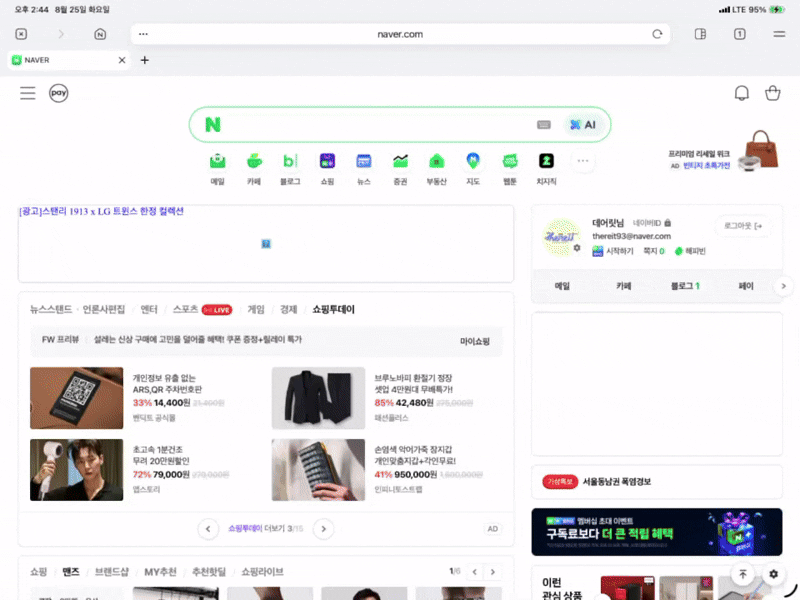Select the 엔터 tab

149,310
